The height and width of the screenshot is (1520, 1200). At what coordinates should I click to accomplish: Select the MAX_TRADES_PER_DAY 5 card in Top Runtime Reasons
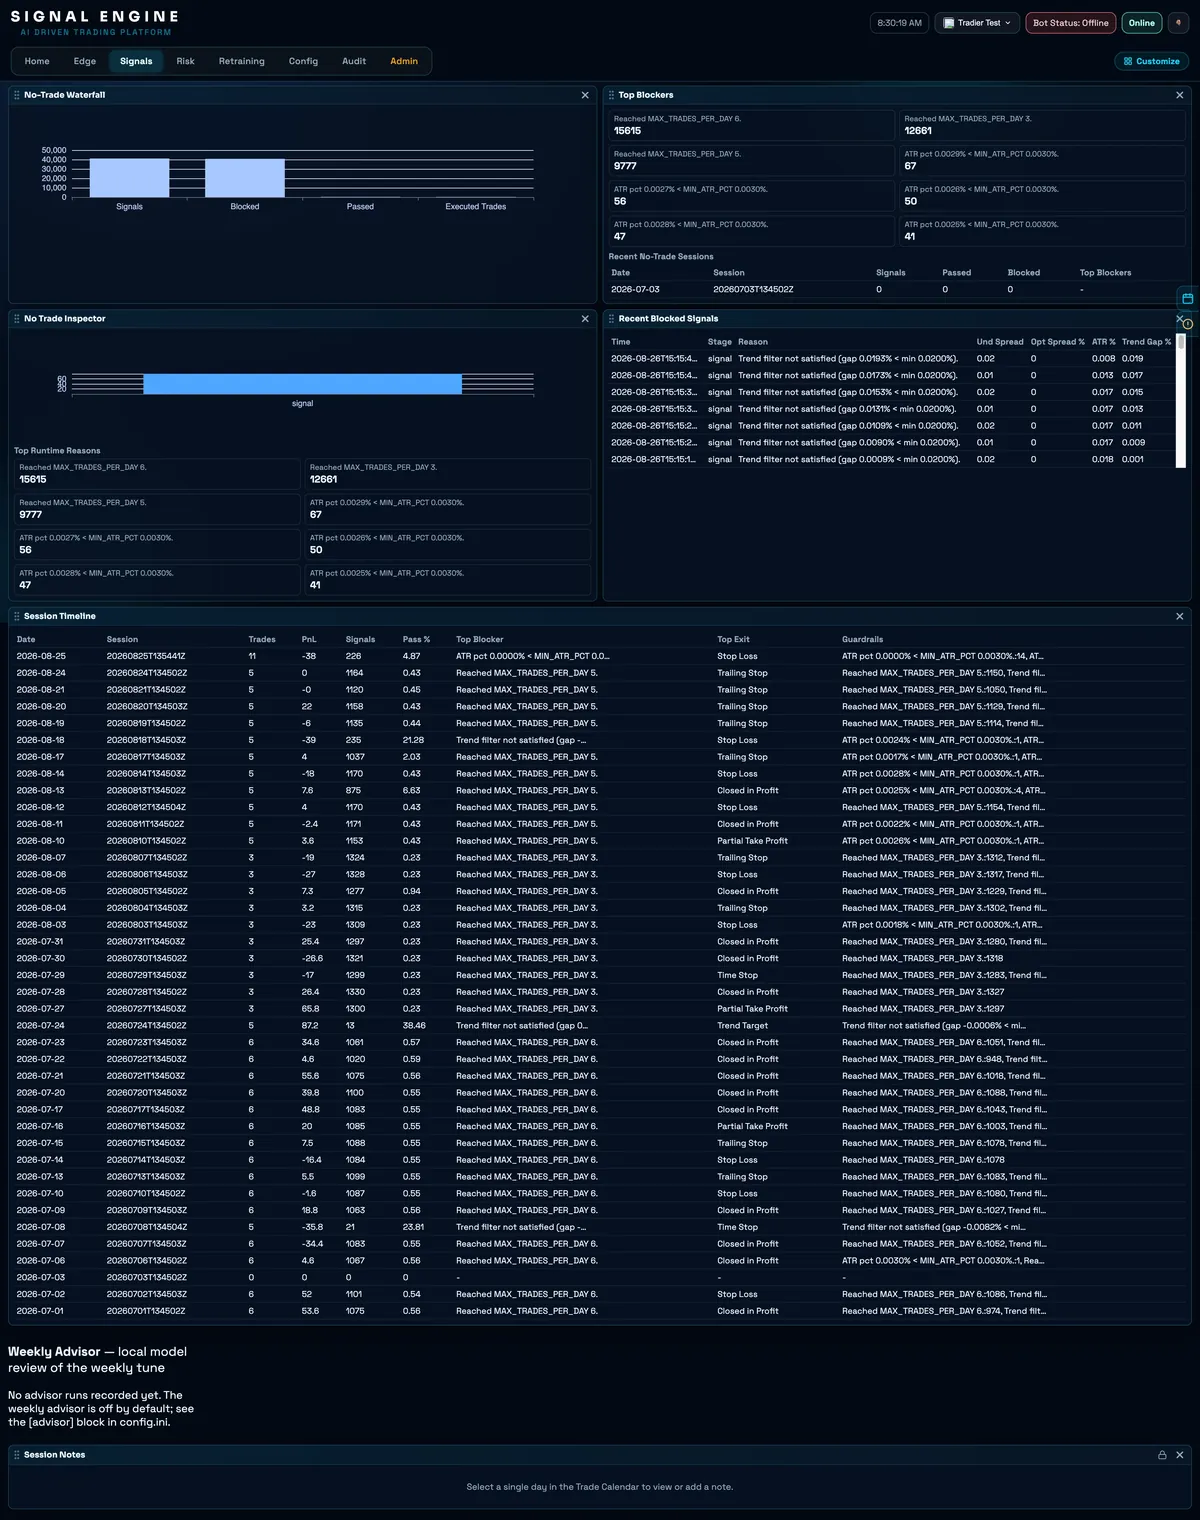(158, 509)
